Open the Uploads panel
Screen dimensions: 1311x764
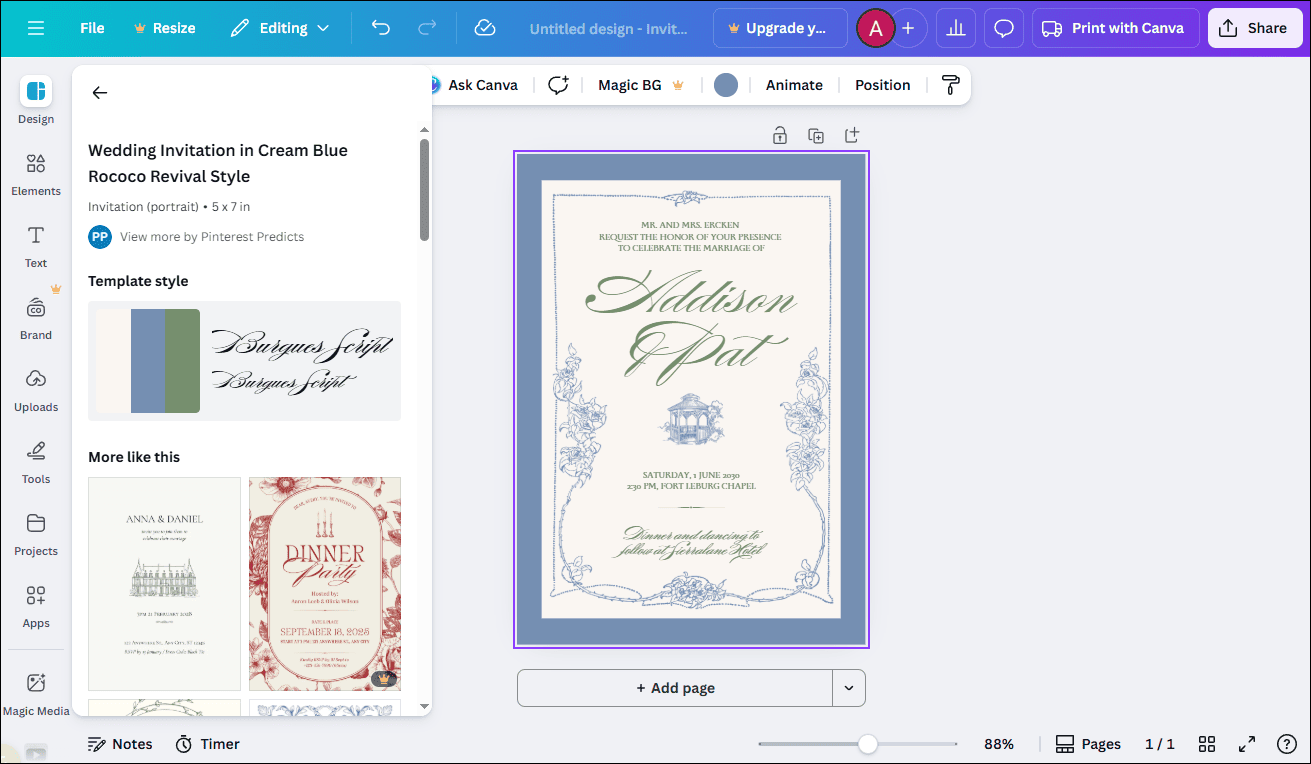pyautogui.click(x=35, y=389)
